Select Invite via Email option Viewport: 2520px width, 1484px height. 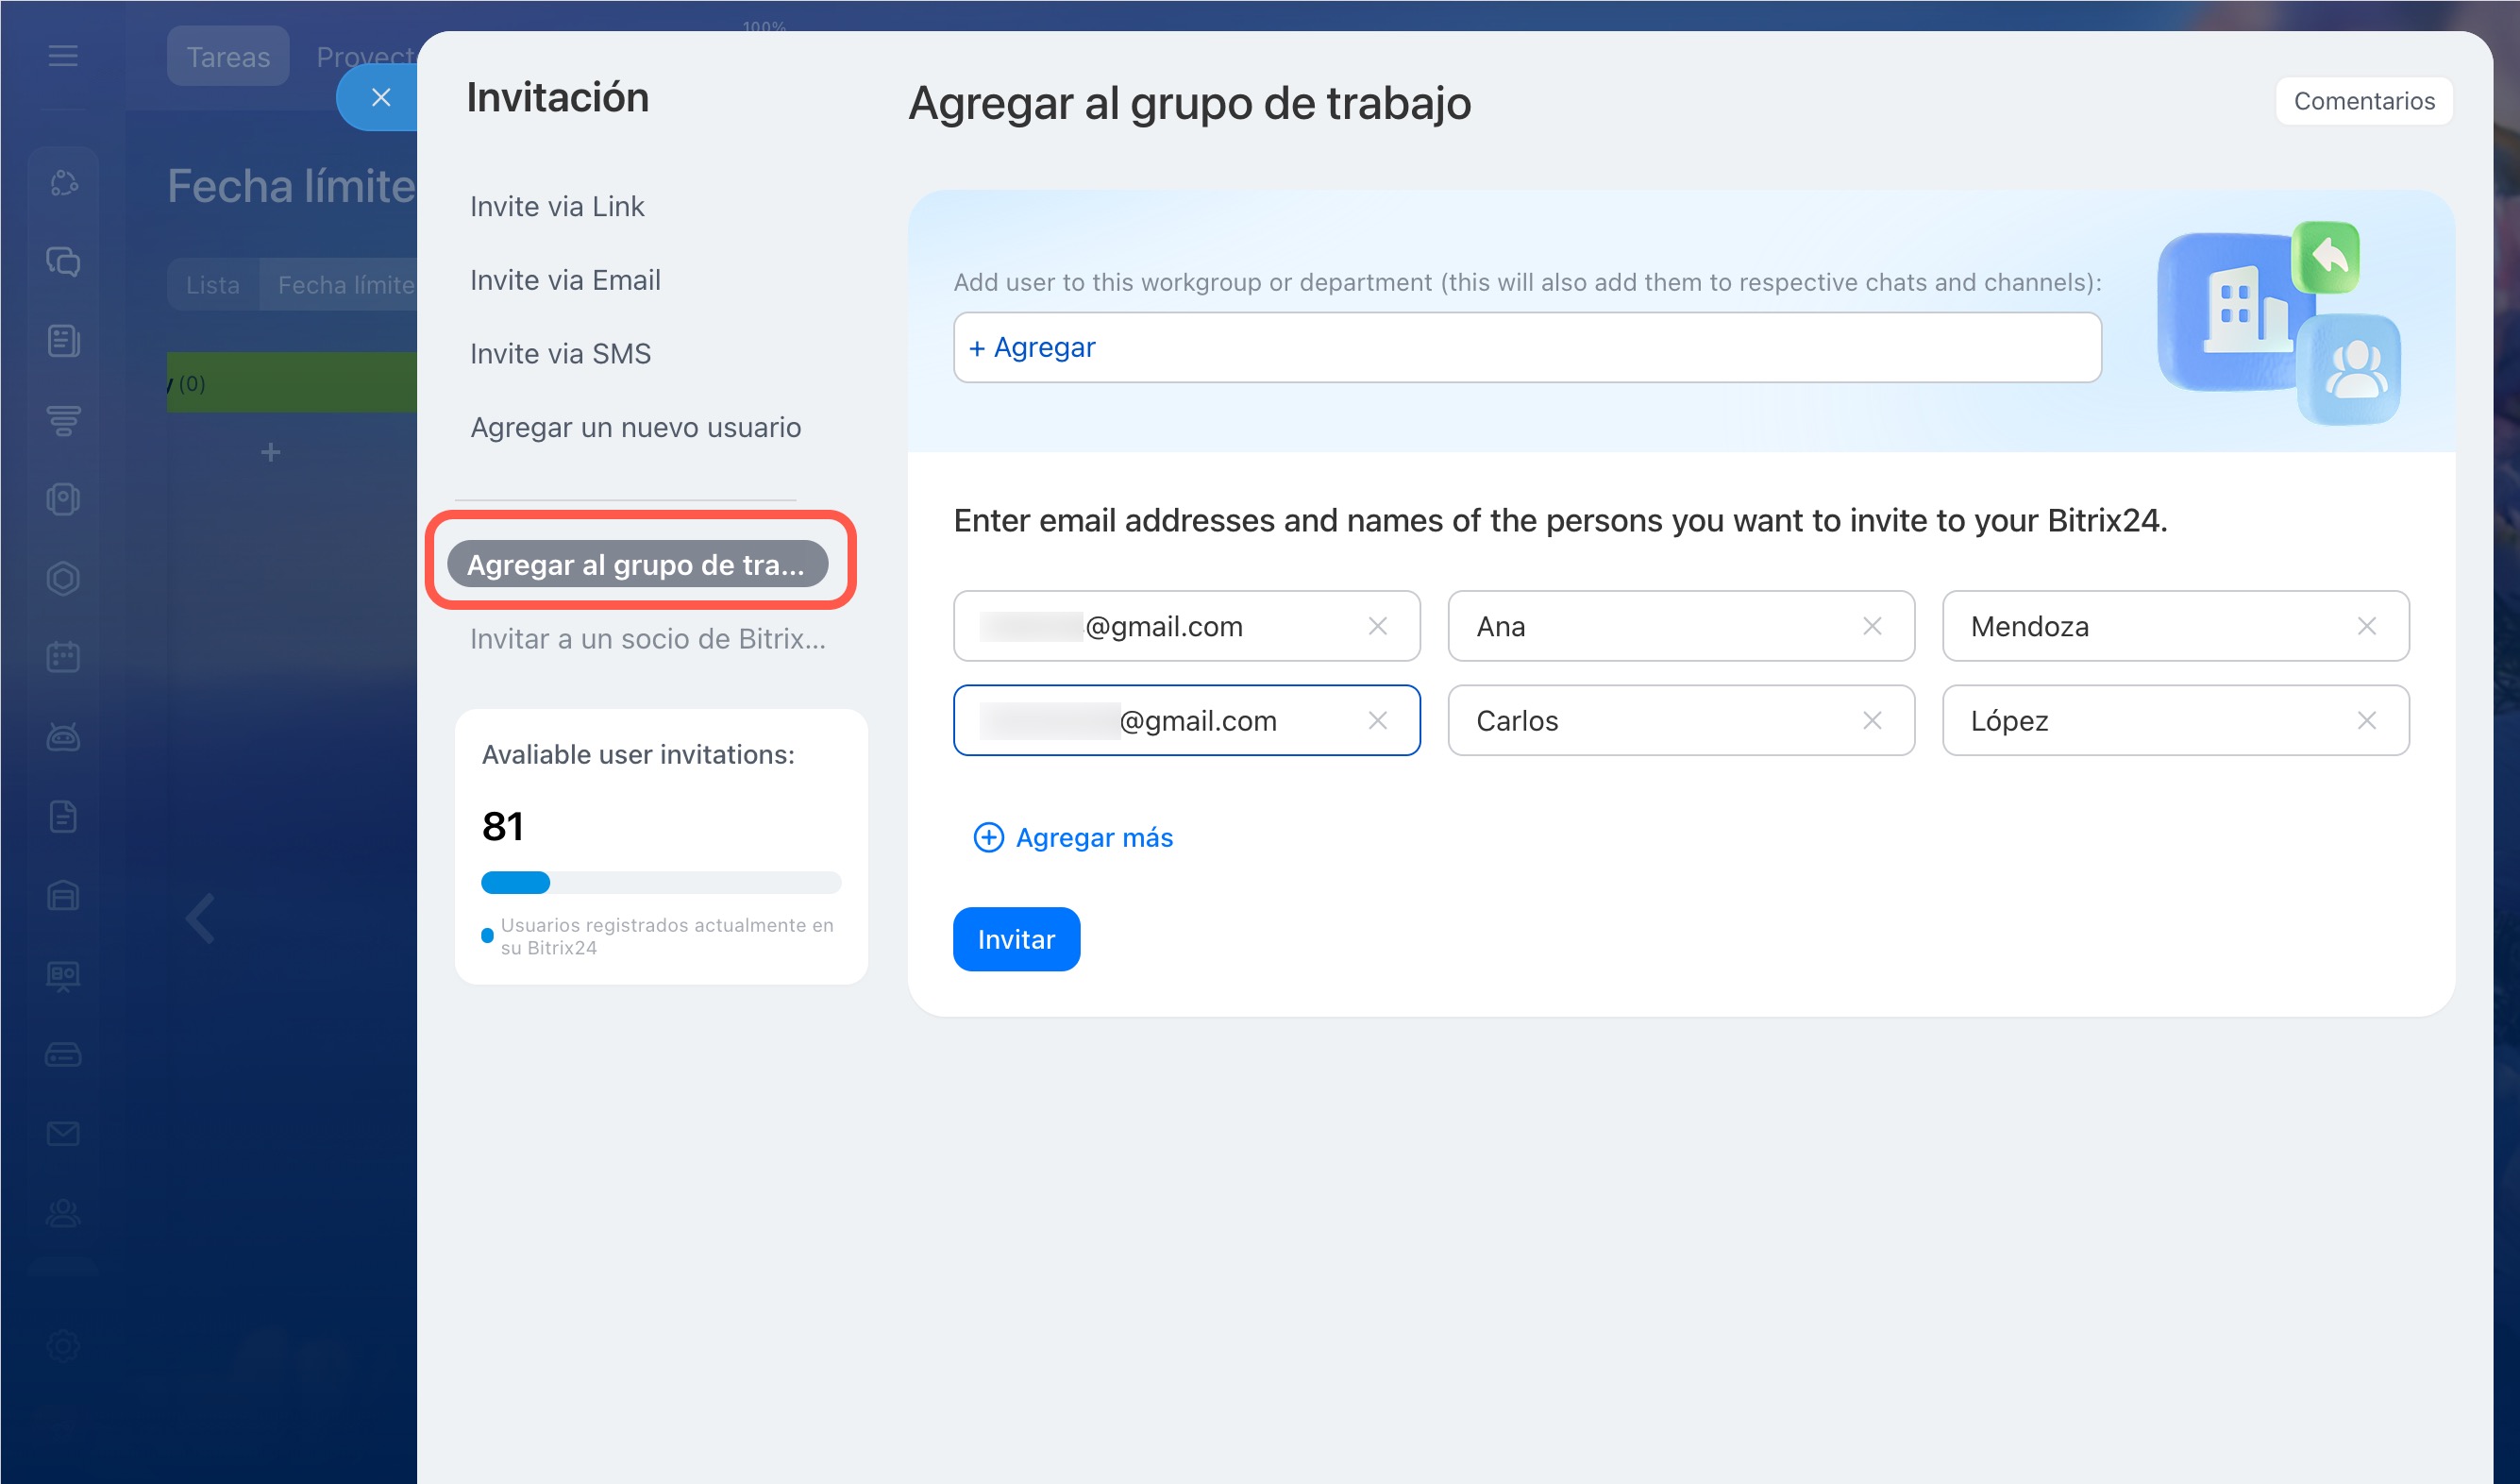point(565,280)
